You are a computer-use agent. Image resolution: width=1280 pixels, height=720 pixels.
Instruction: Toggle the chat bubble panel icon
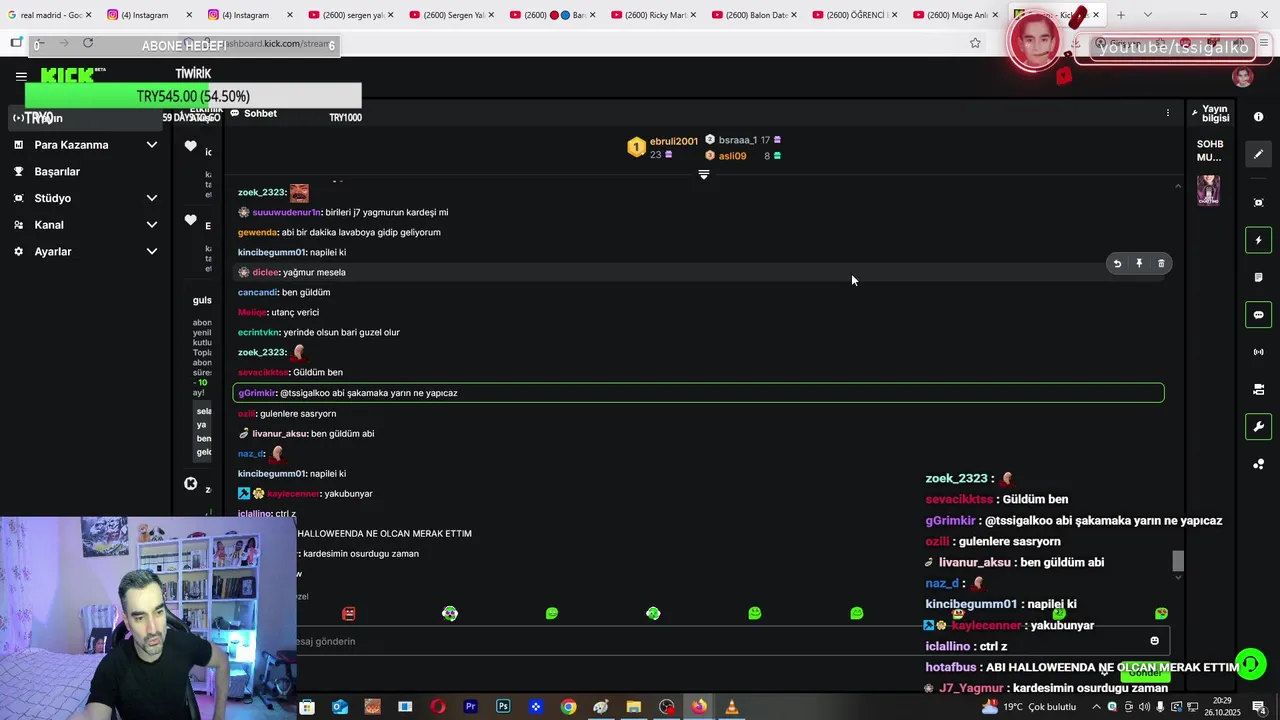[1259, 315]
